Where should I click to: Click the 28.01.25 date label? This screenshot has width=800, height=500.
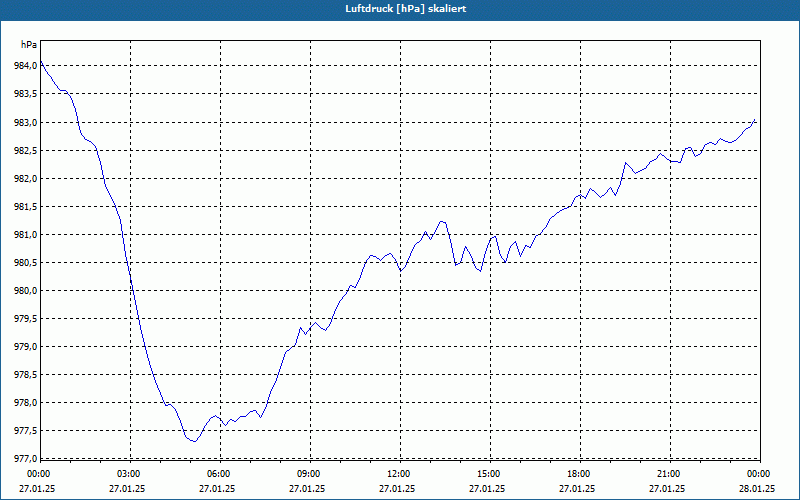pyautogui.click(x=757, y=488)
